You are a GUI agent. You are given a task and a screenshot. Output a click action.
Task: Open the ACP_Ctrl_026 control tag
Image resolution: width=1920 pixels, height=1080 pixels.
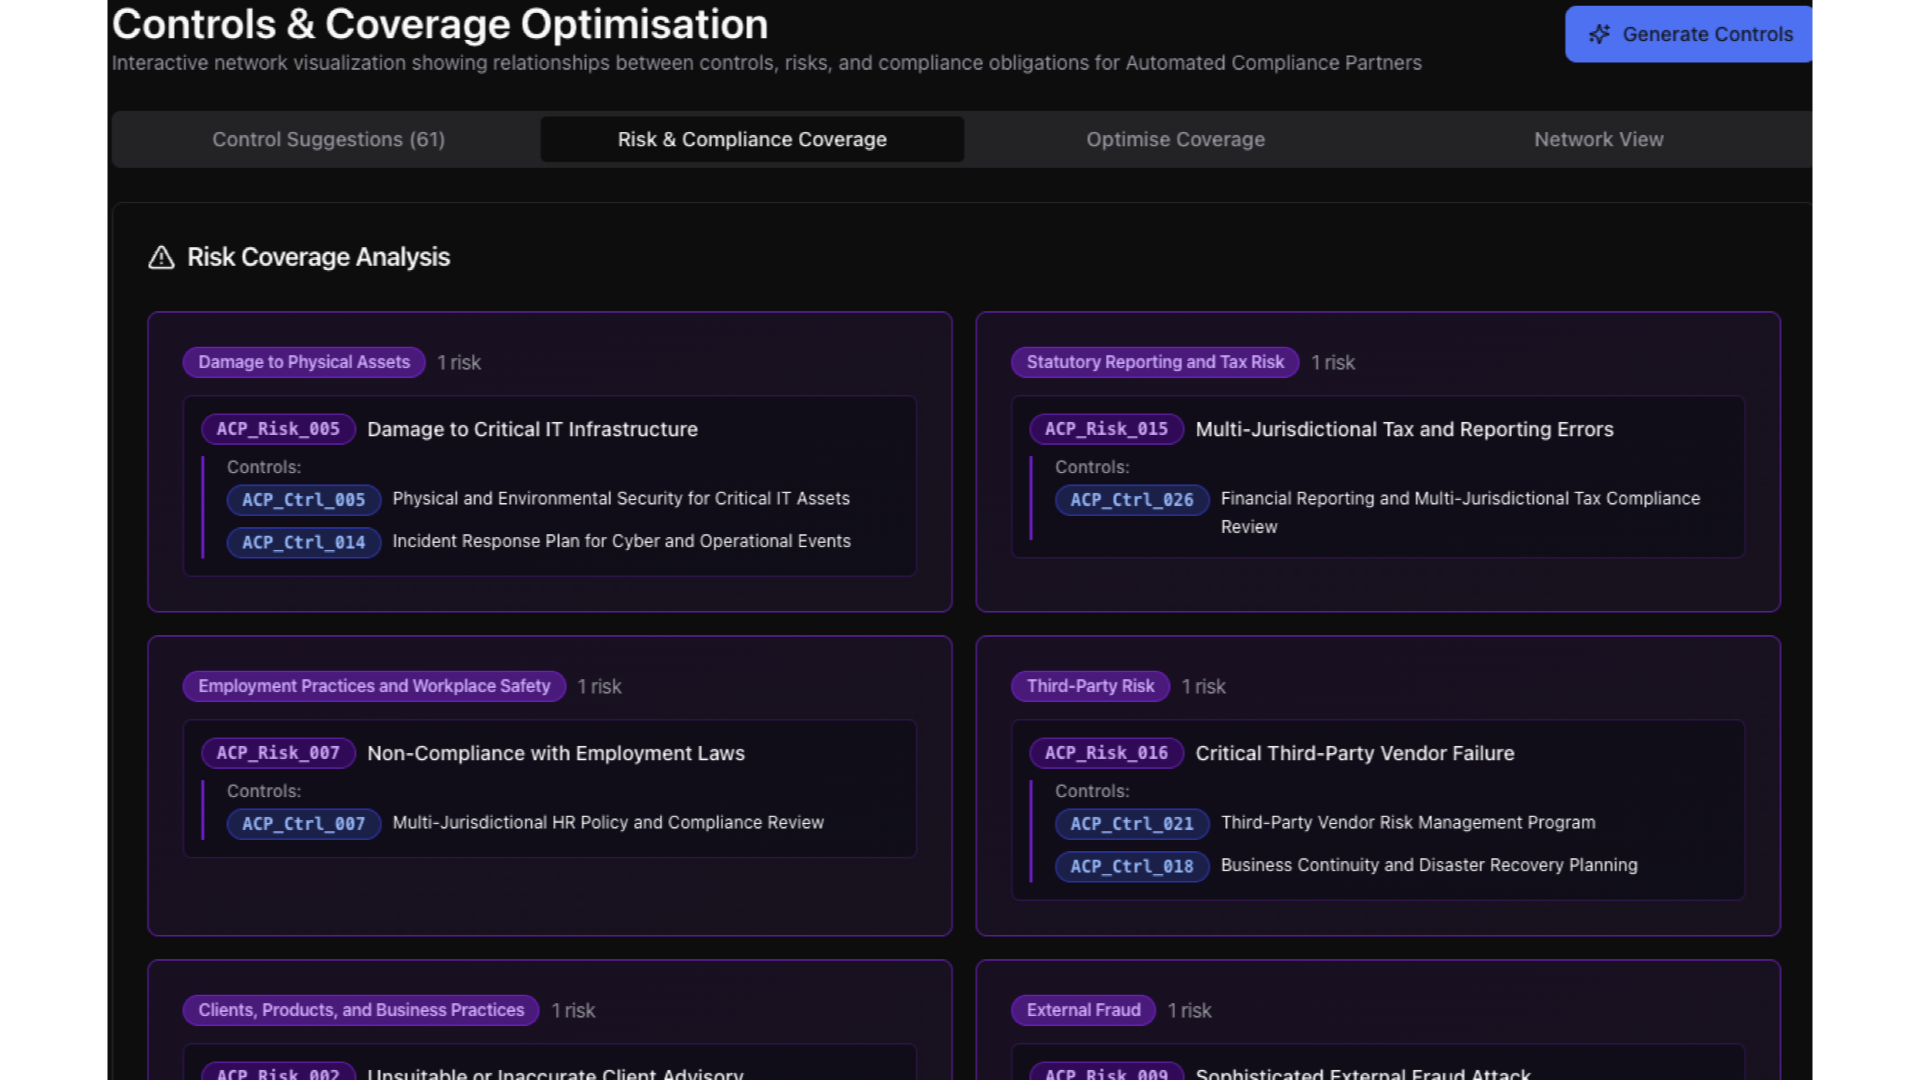(1131, 500)
